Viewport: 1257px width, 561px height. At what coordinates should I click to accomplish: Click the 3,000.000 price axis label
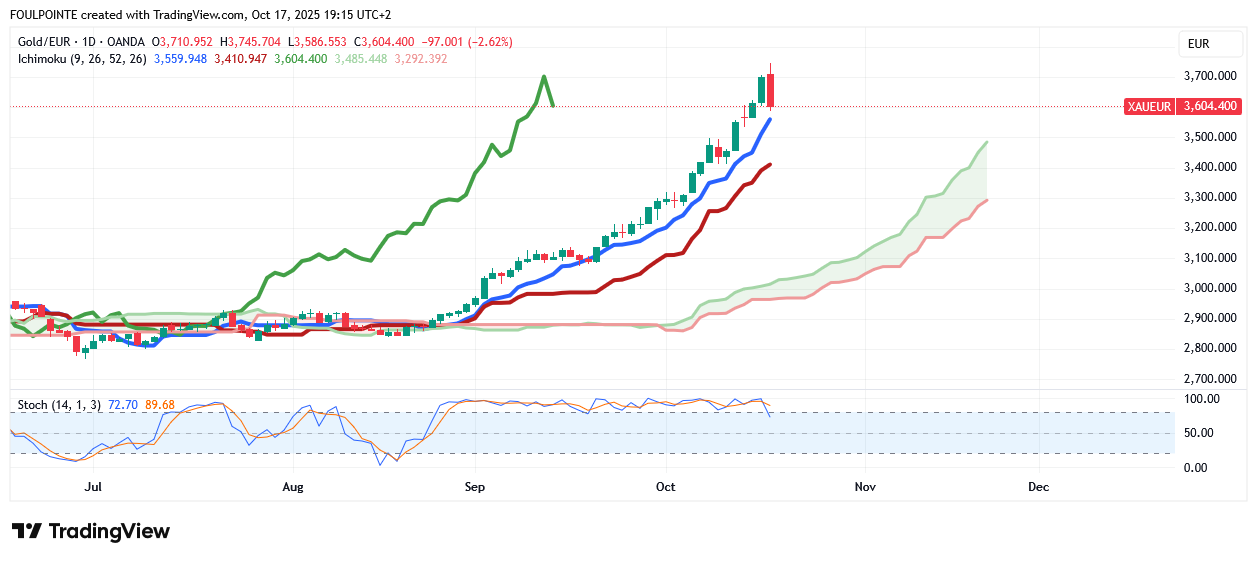click(1212, 288)
